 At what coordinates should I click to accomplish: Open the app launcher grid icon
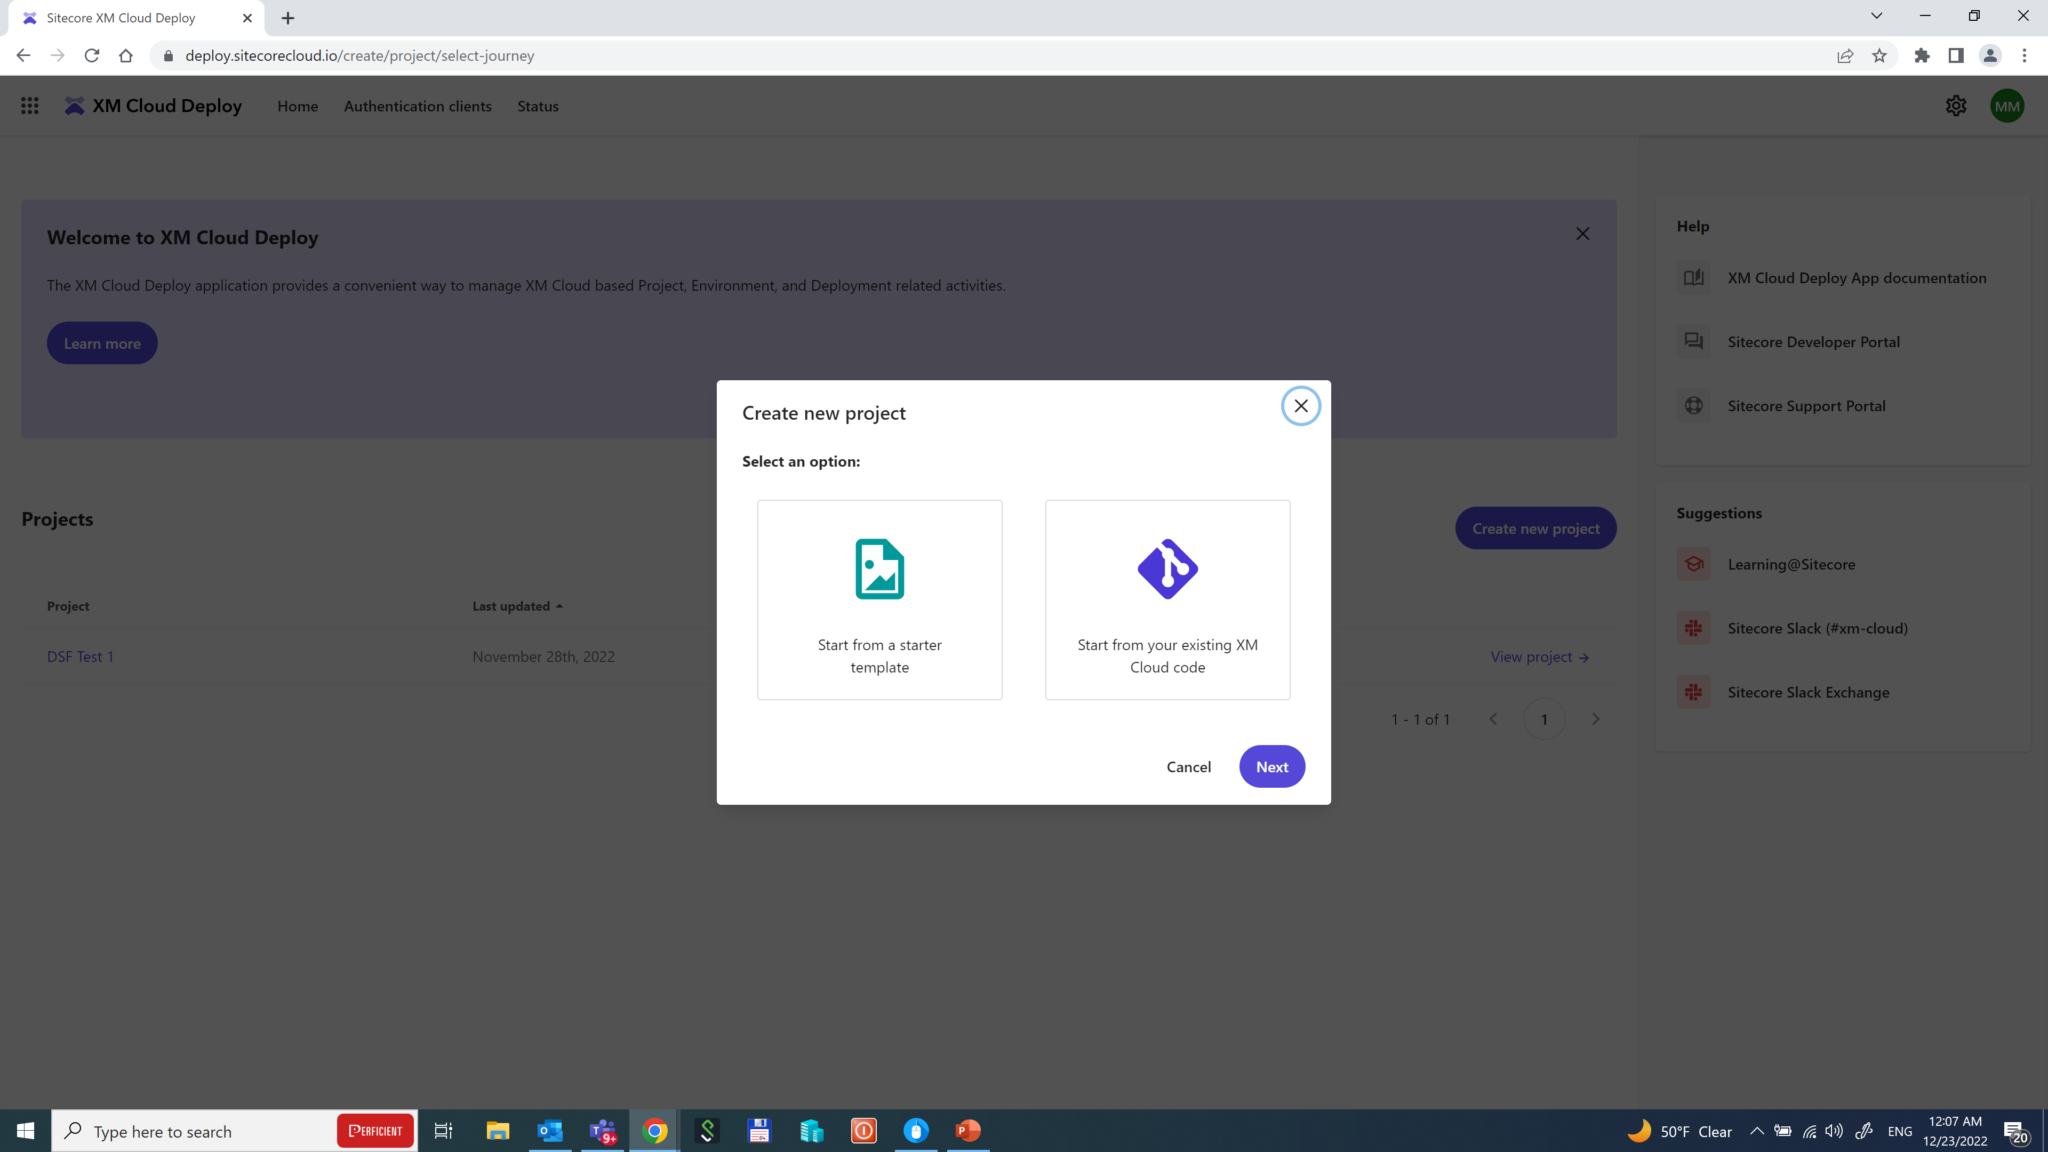[x=29, y=105]
